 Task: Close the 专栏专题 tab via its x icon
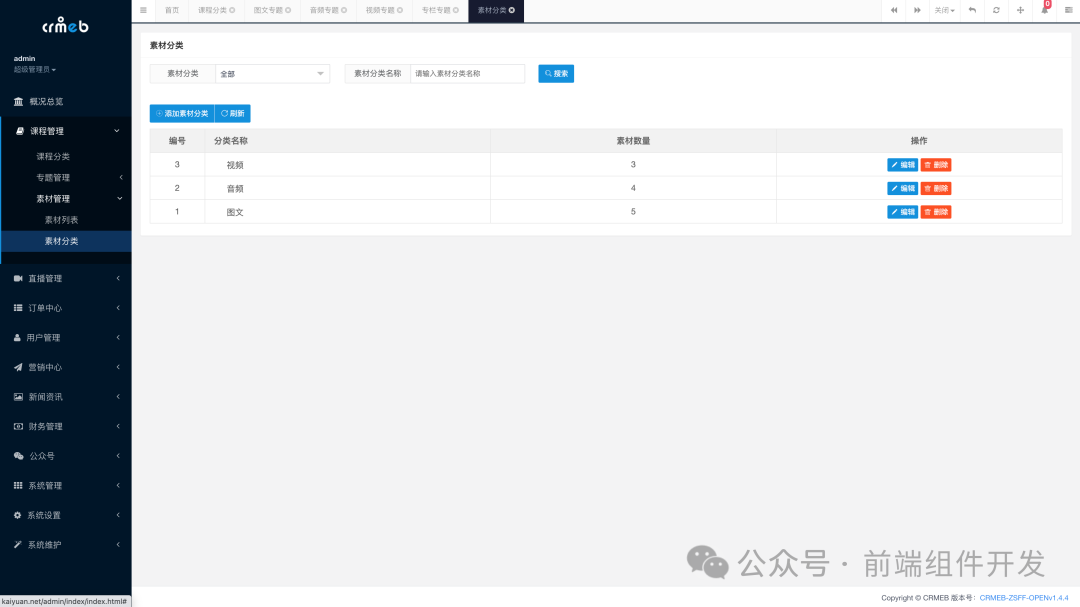tap(456, 10)
